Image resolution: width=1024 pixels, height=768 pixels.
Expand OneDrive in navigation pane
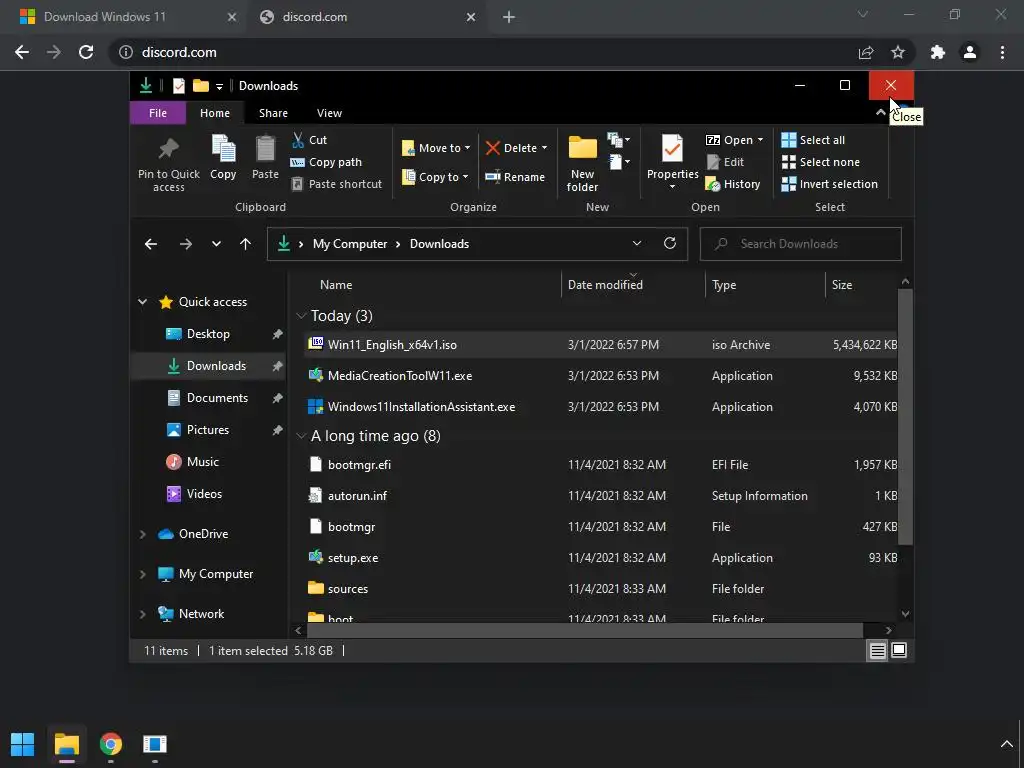(x=142, y=534)
